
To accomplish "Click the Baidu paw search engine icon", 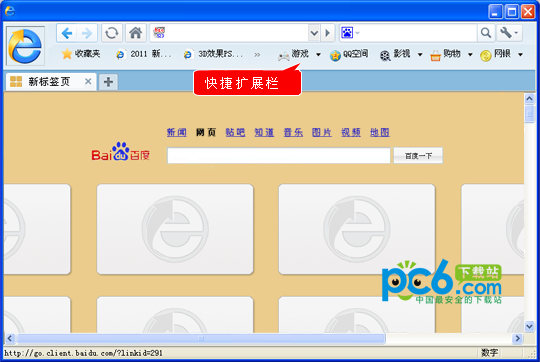I will (x=347, y=33).
